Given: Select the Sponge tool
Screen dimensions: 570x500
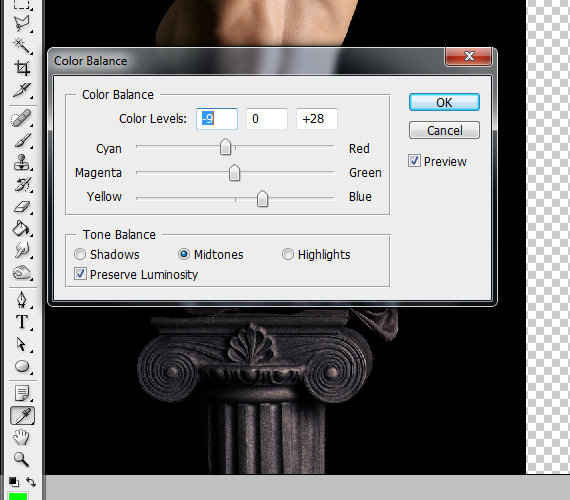Looking at the screenshot, I should 22,273.
